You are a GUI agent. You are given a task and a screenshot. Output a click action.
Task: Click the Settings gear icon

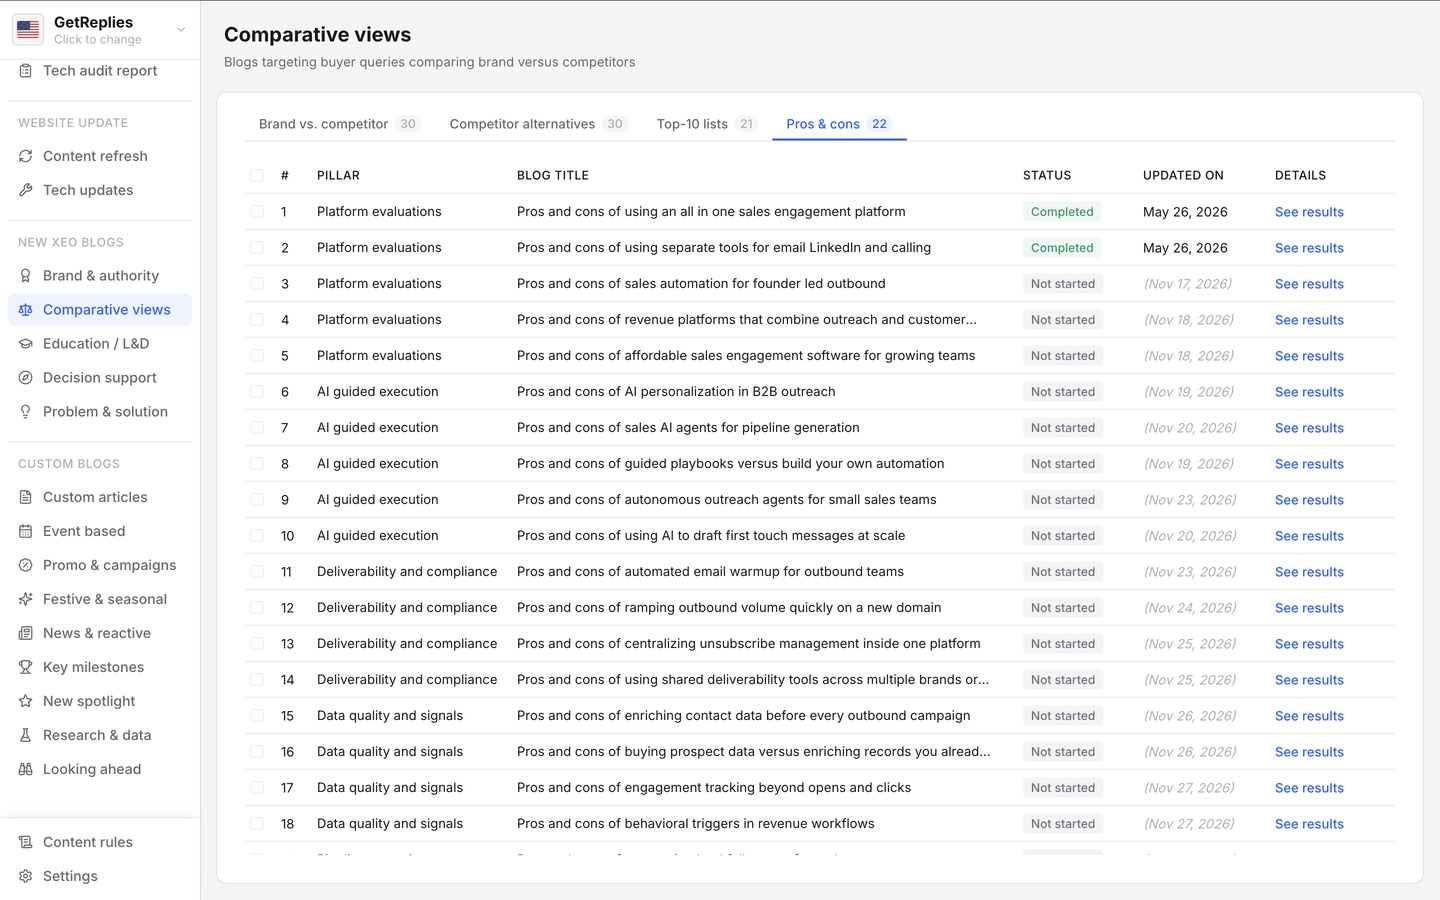click(x=26, y=876)
